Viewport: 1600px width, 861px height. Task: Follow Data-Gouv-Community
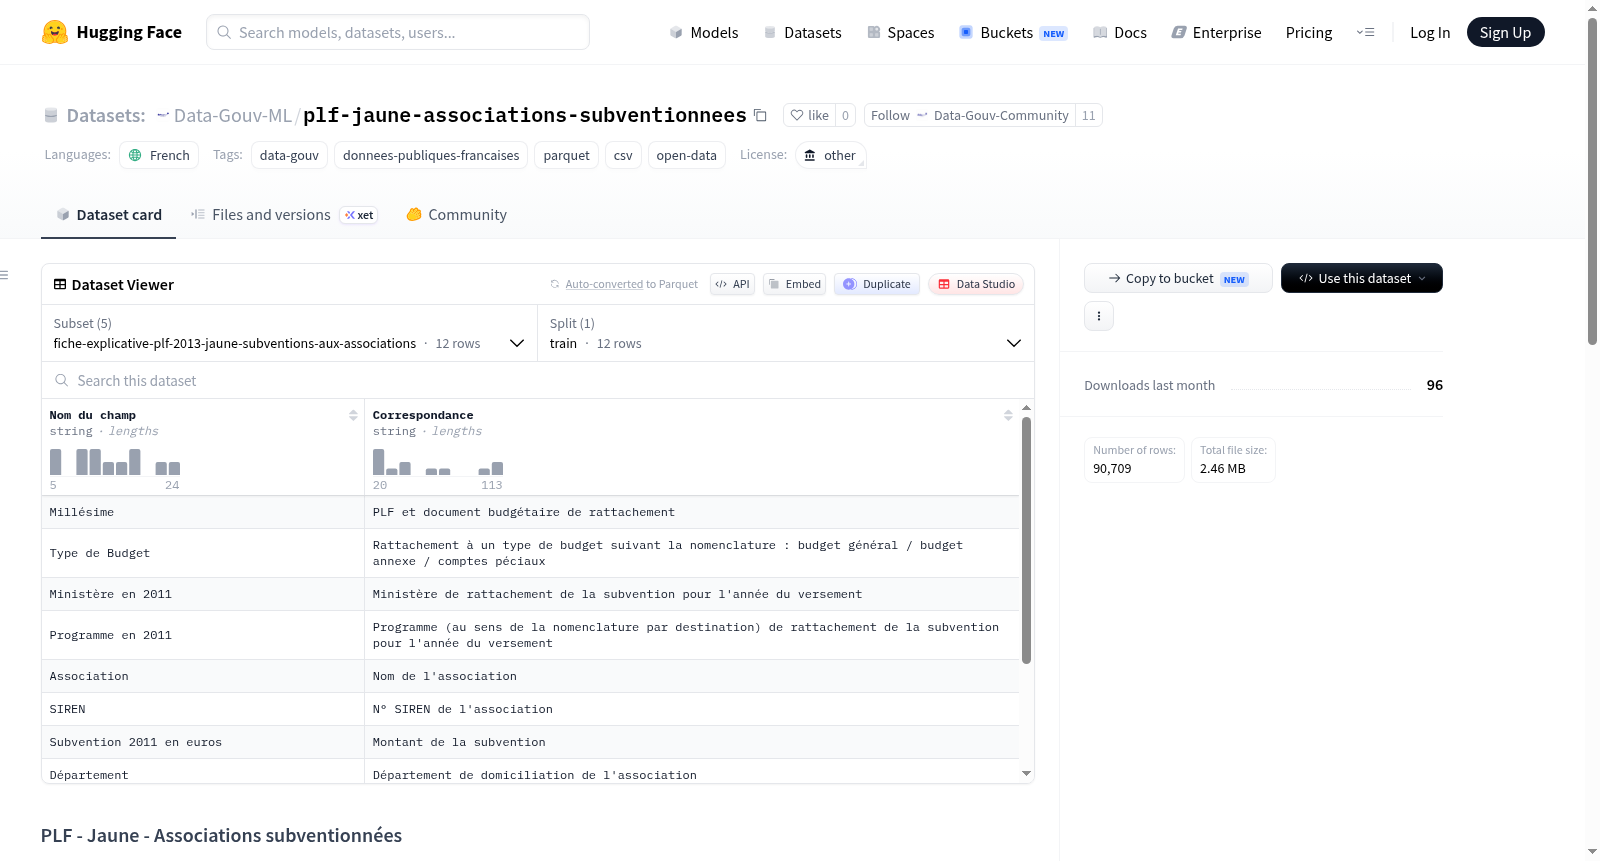(970, 115)
